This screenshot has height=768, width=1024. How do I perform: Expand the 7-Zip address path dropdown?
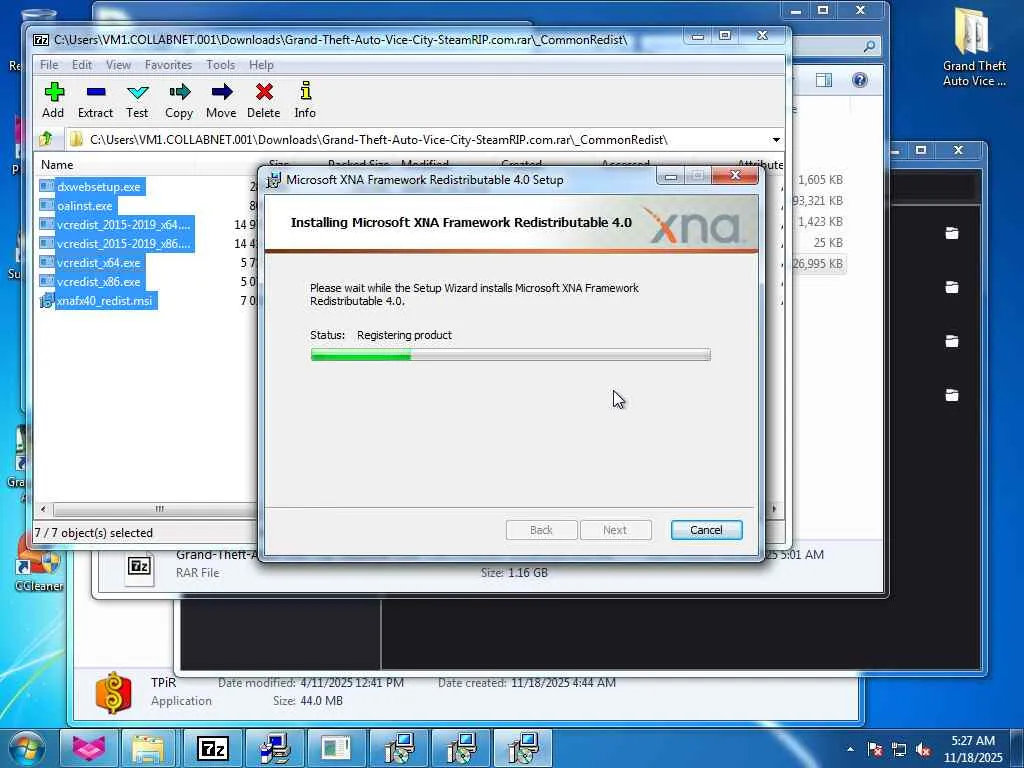[x=776, y=140]
